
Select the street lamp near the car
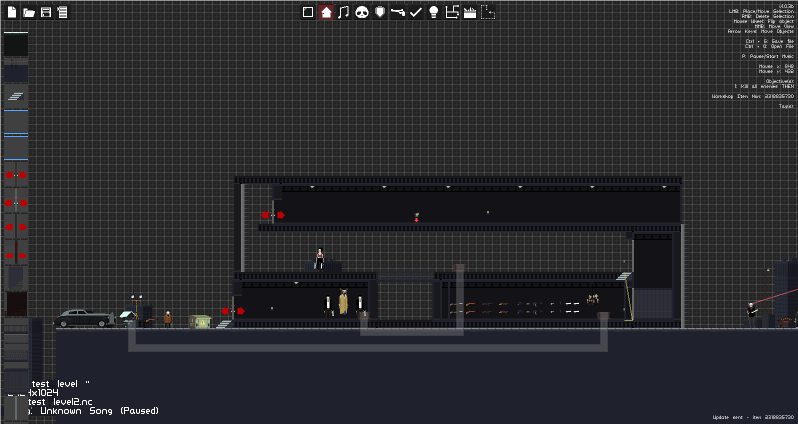coord(136,306)
